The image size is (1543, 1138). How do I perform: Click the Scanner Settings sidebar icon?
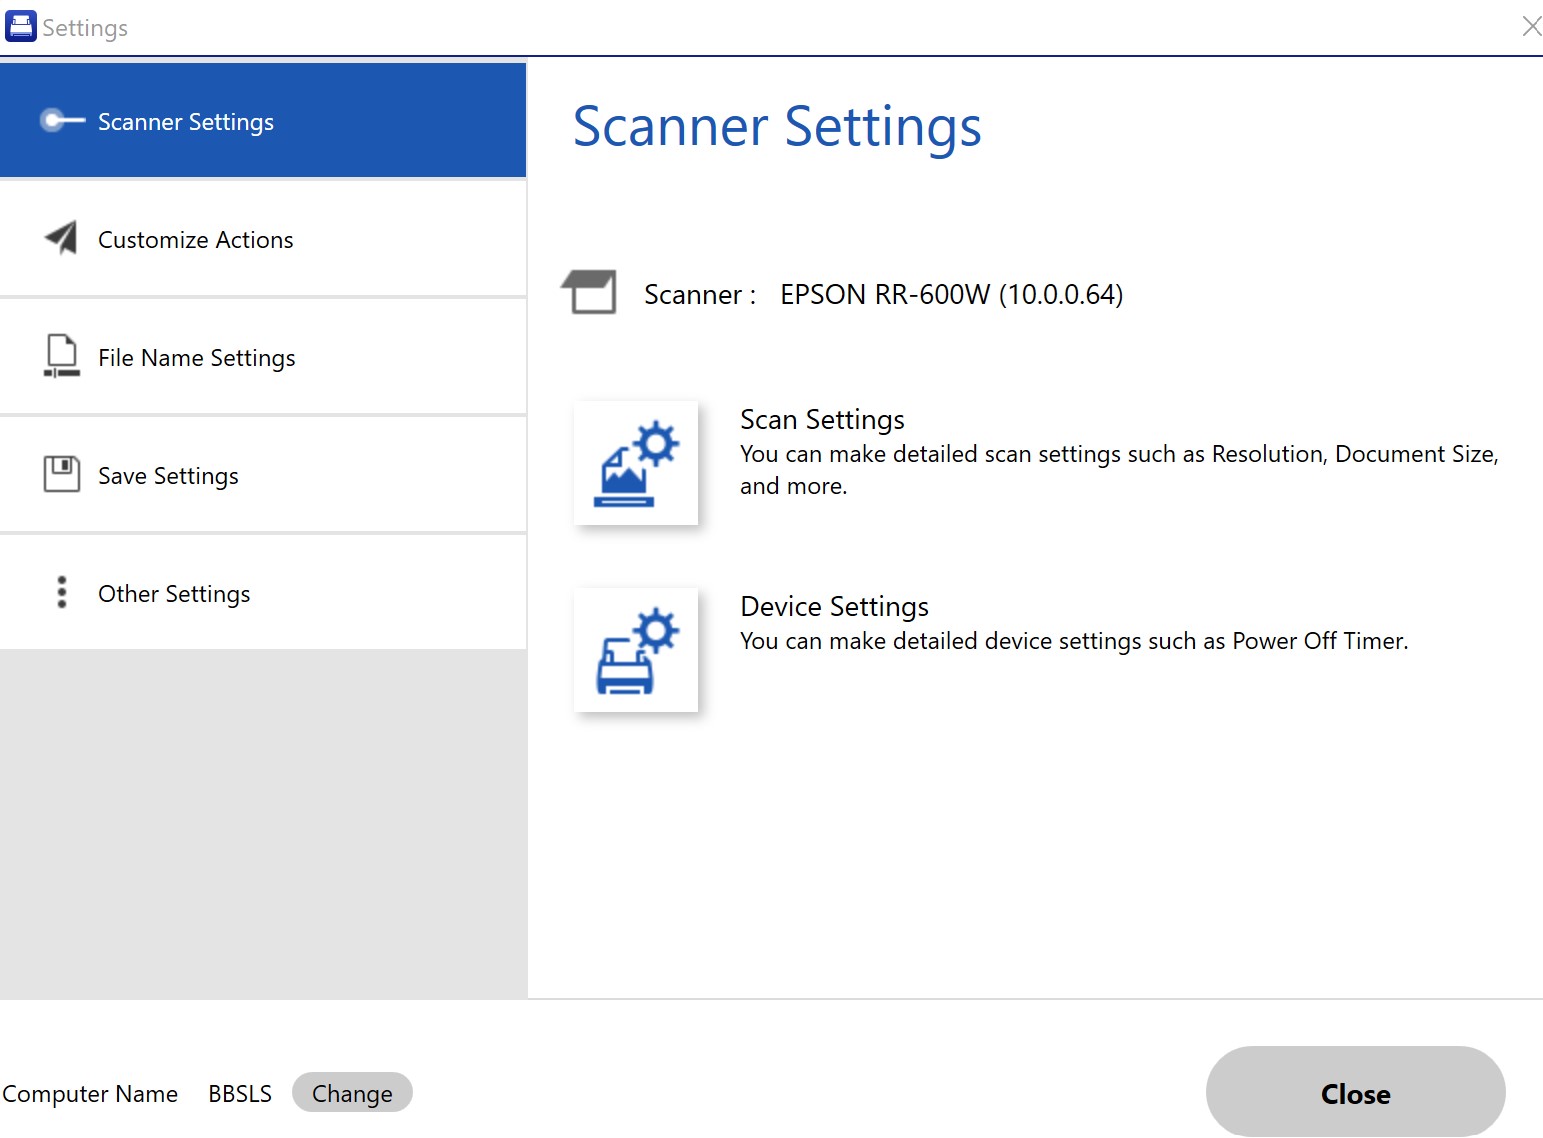tap(62, 121)
